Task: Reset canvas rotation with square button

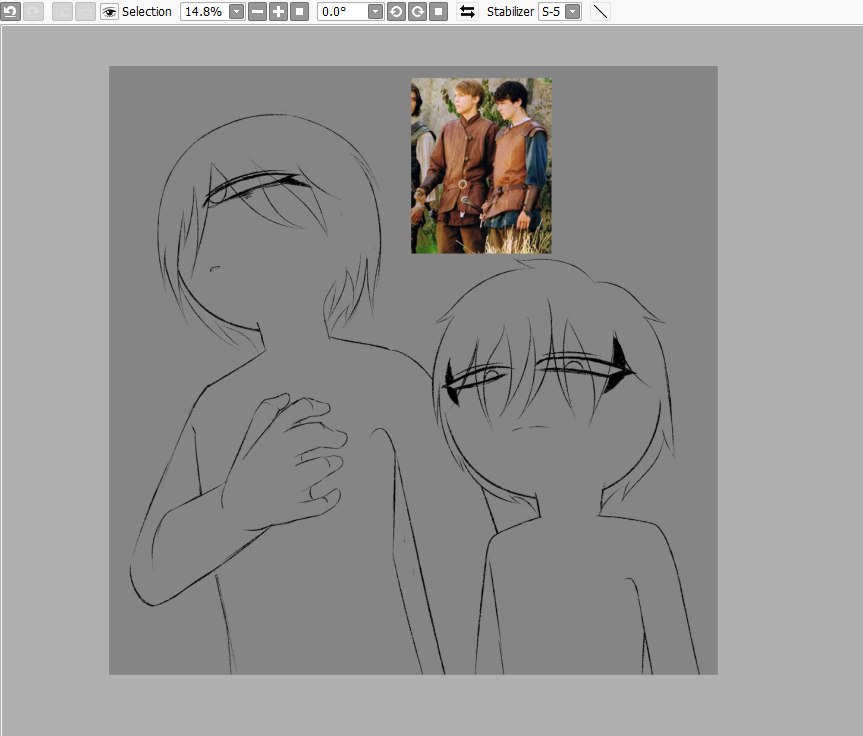Action: pos(438,12)
